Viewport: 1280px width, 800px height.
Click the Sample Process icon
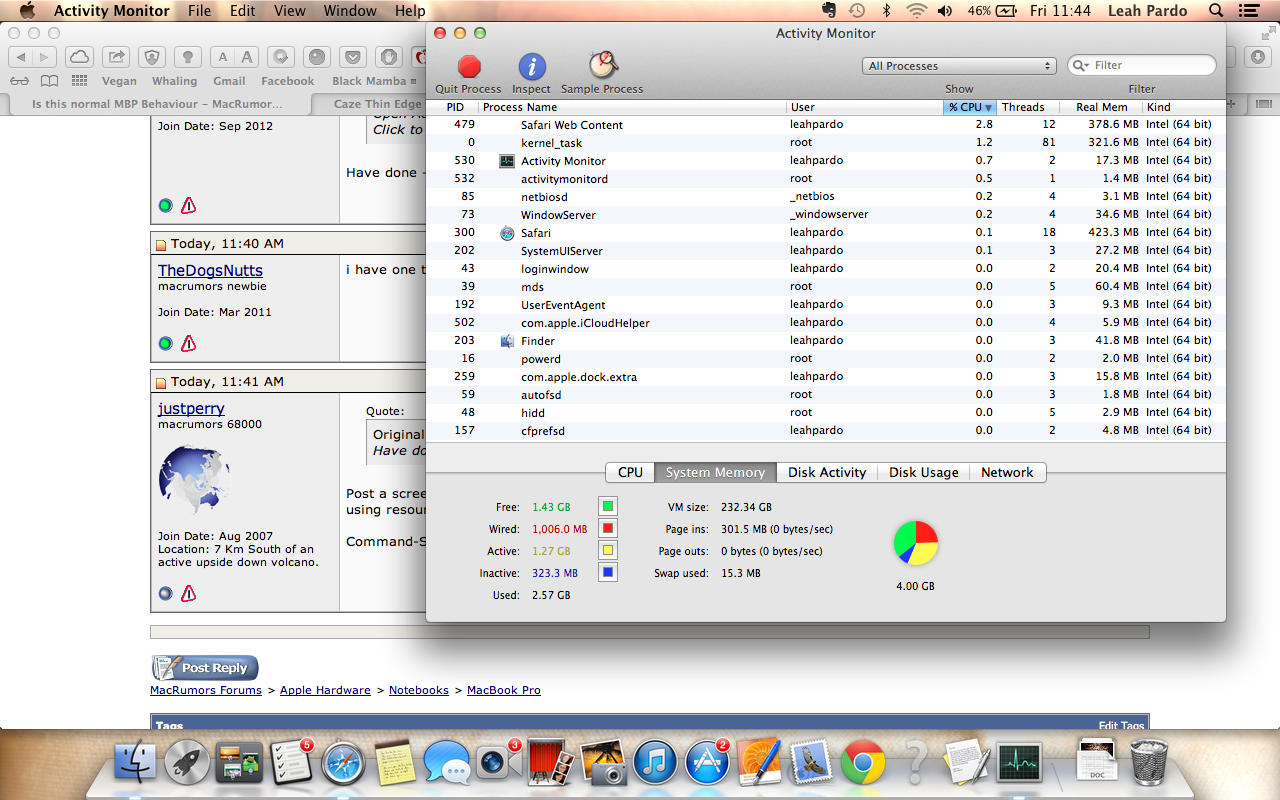point(602,65)
